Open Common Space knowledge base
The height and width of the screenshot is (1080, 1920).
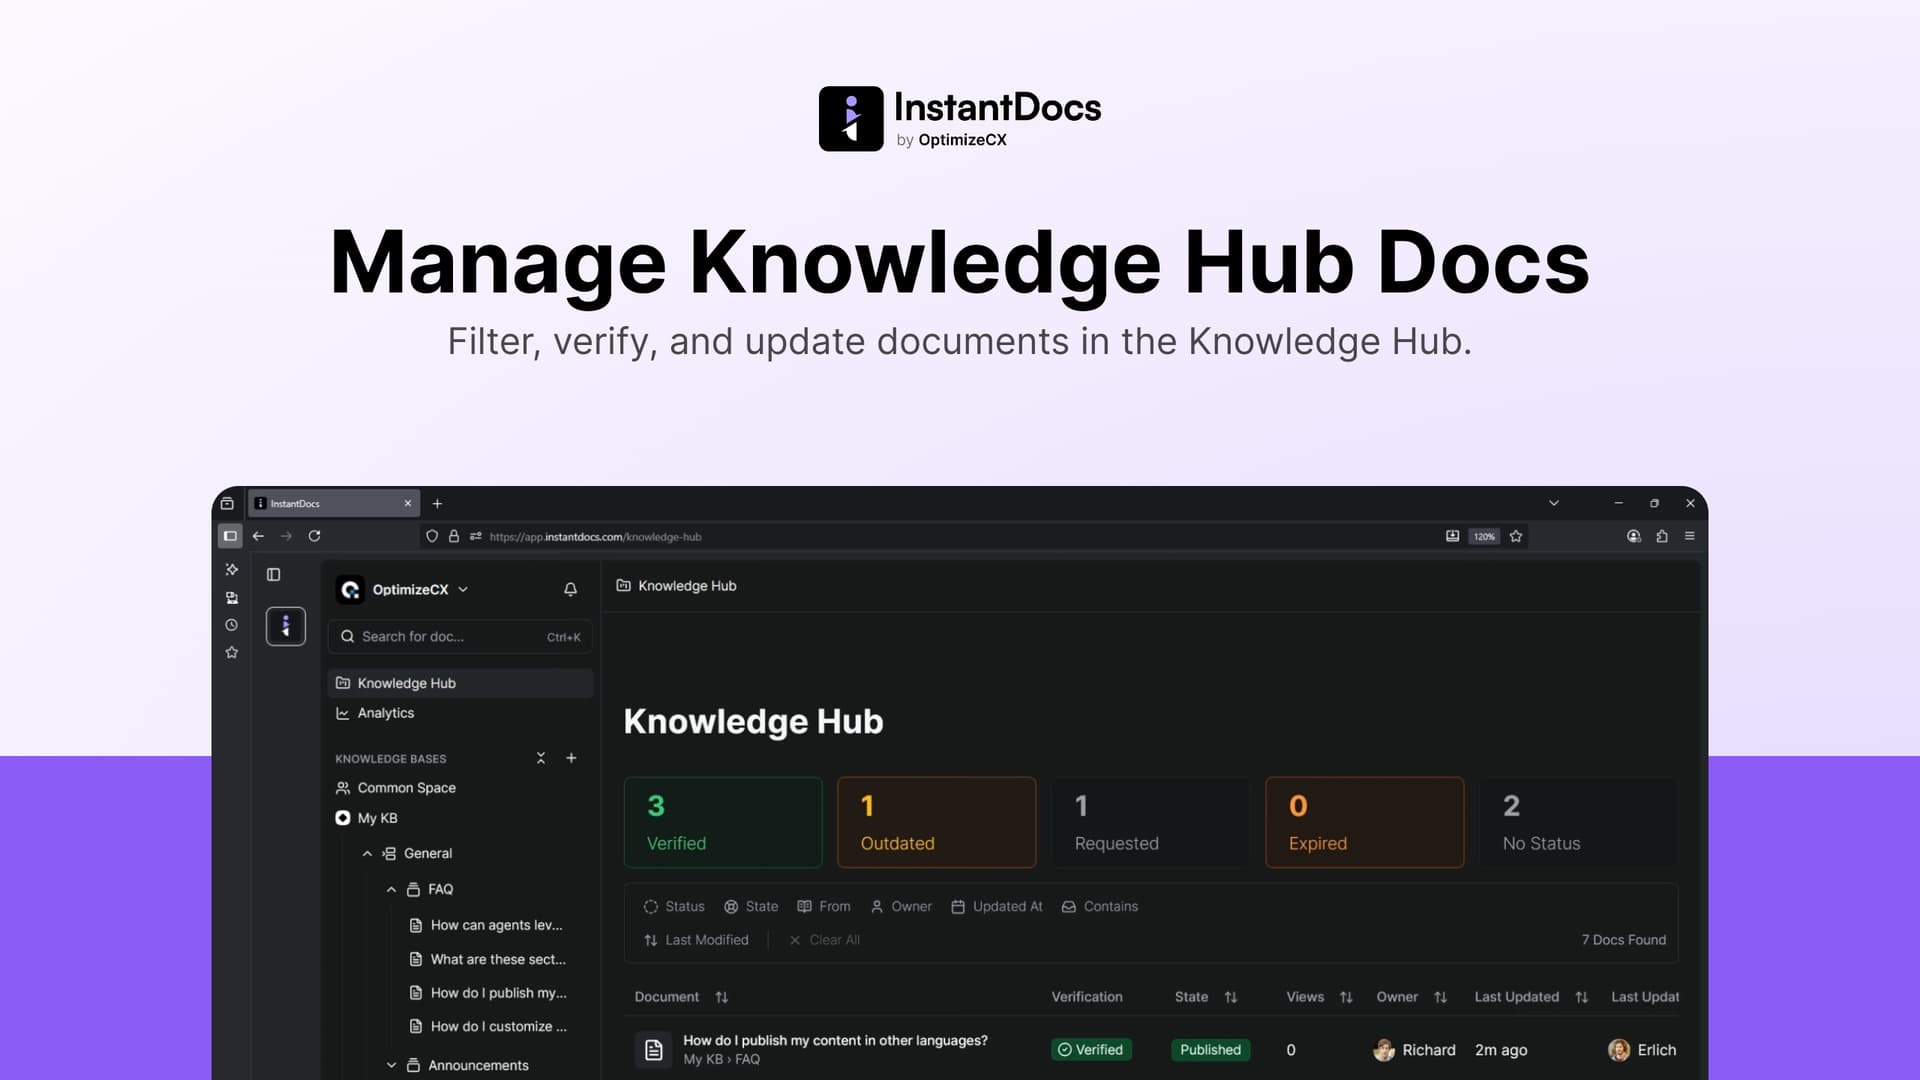pos(407,787)
